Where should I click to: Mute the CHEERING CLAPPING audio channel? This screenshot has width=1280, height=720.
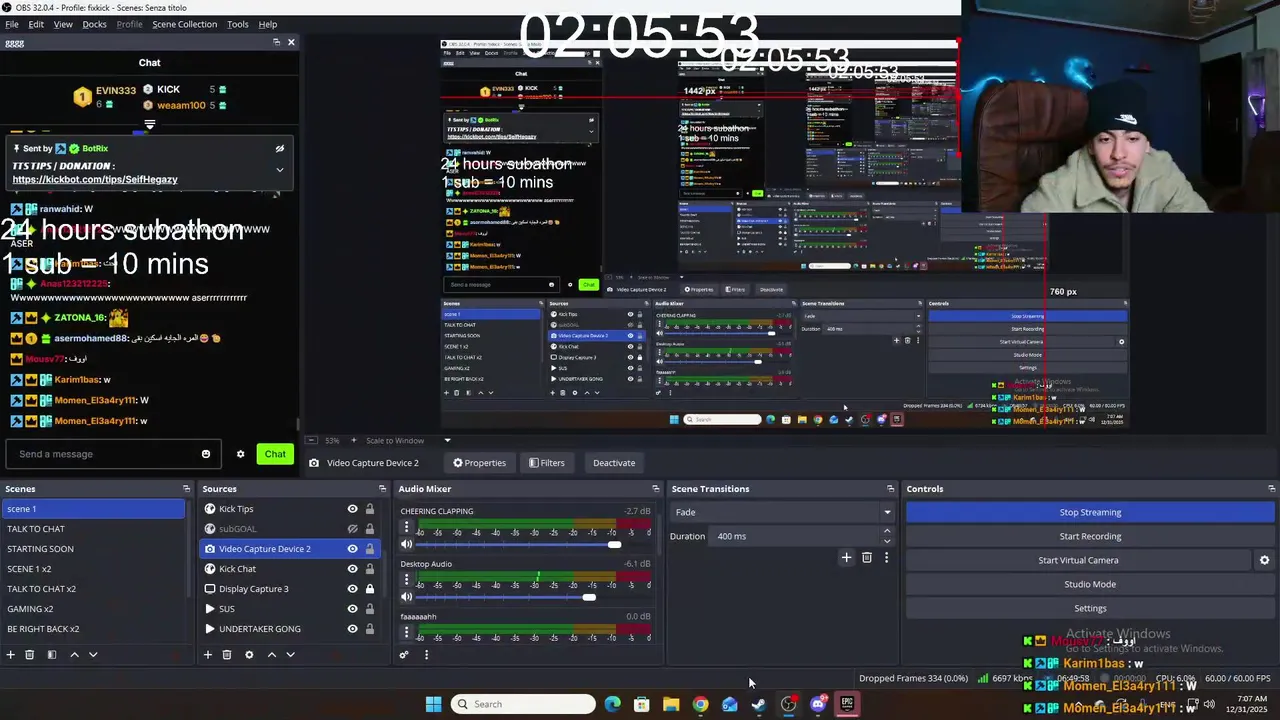tap(406, 544)
